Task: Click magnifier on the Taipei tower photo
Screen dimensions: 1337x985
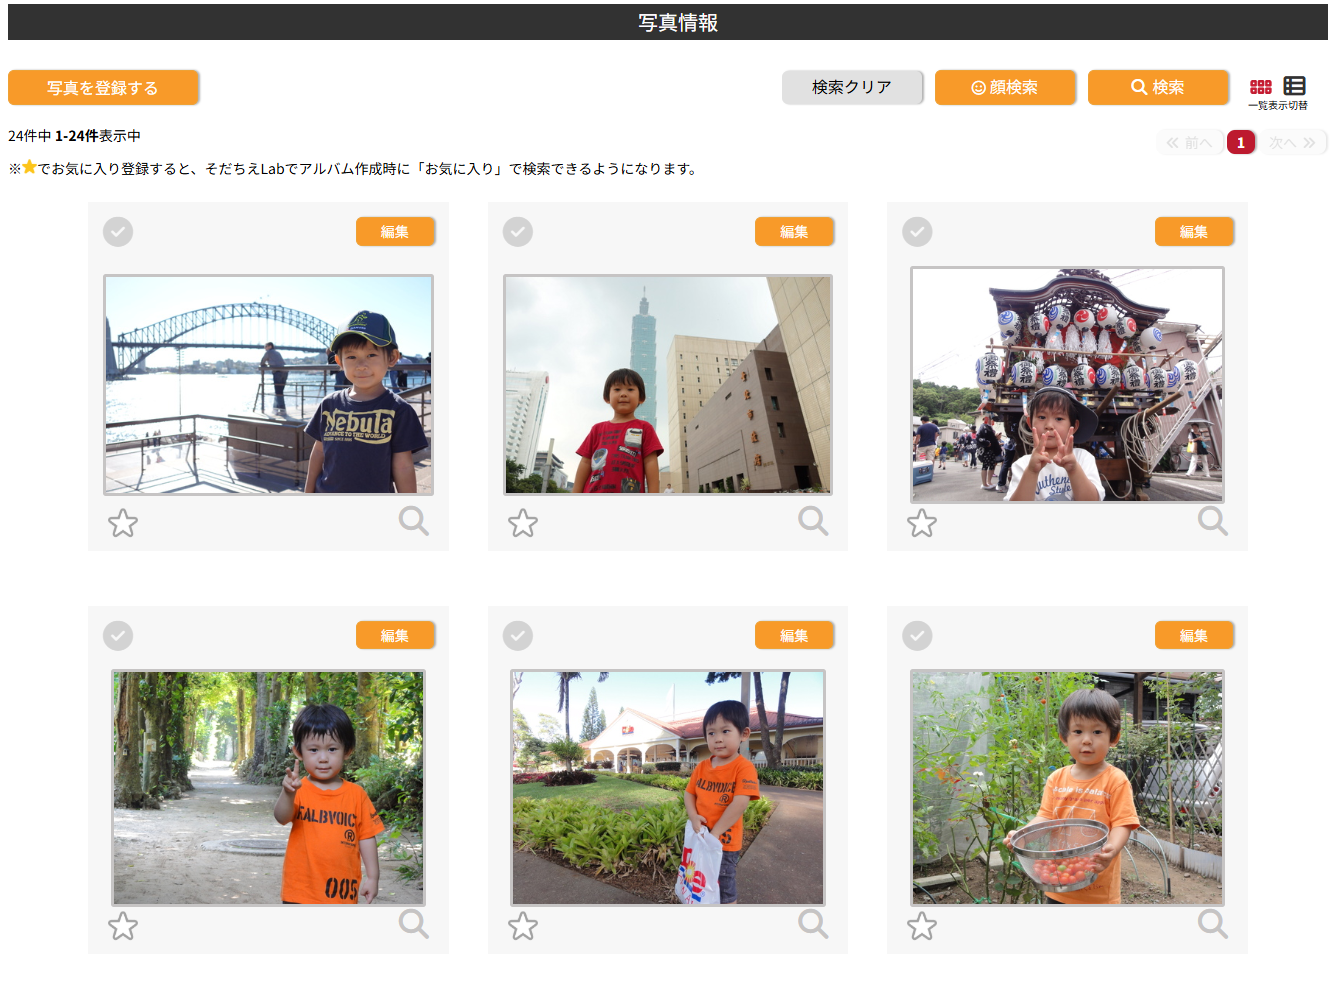Action: click(x=813, y=521)
